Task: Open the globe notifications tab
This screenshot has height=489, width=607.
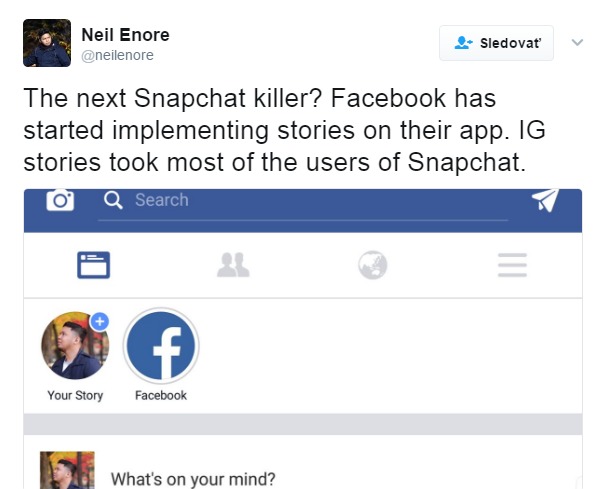Action: pos(372,265)
